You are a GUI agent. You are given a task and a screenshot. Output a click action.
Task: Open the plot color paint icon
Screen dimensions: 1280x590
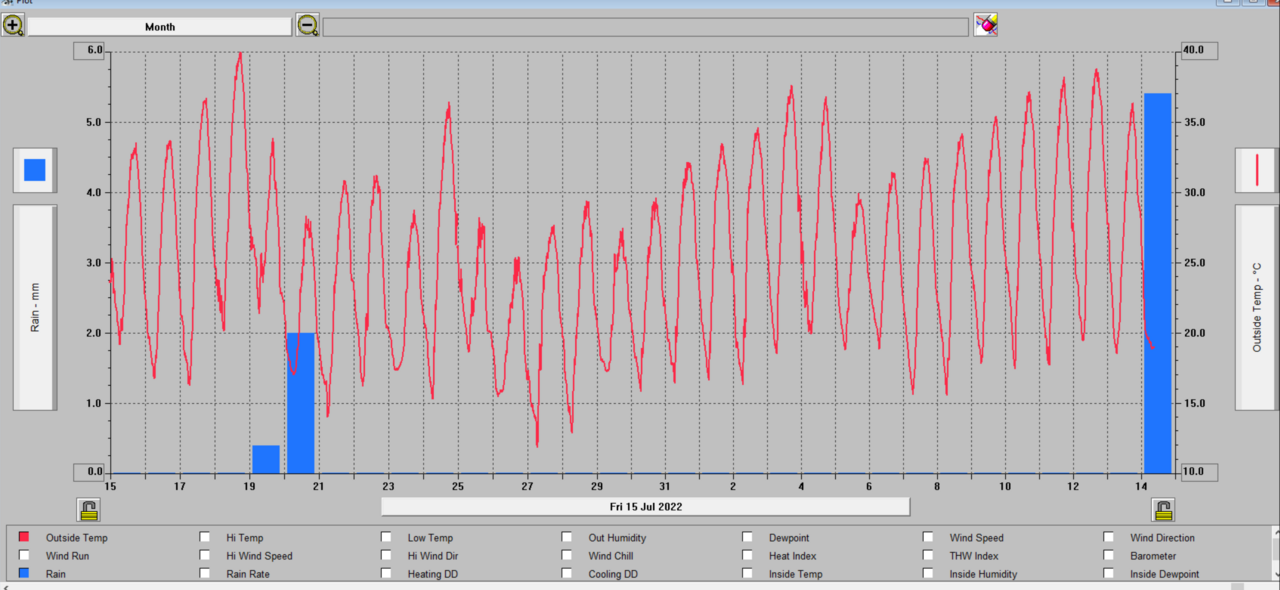(x=986, y=25)
